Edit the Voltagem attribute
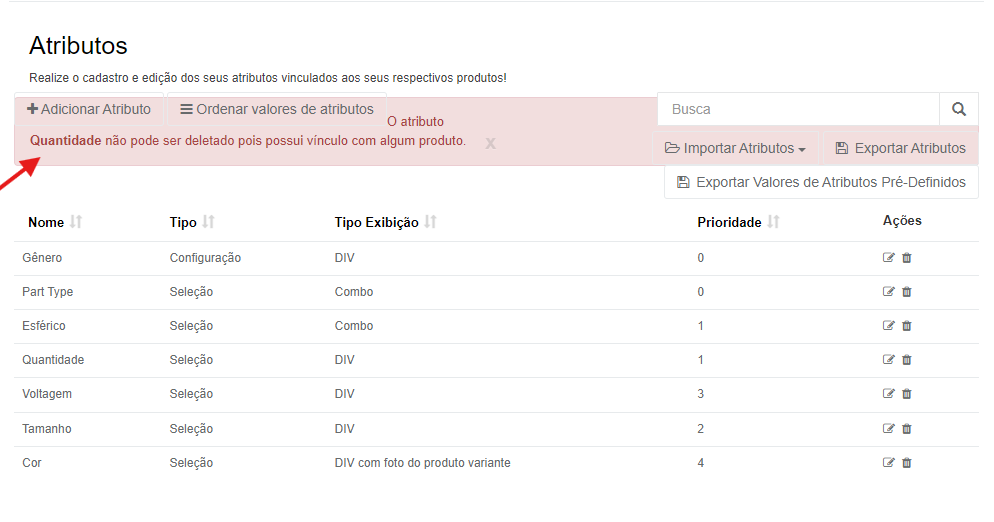This screenshot has height=522, width=994. coord(888,394)
